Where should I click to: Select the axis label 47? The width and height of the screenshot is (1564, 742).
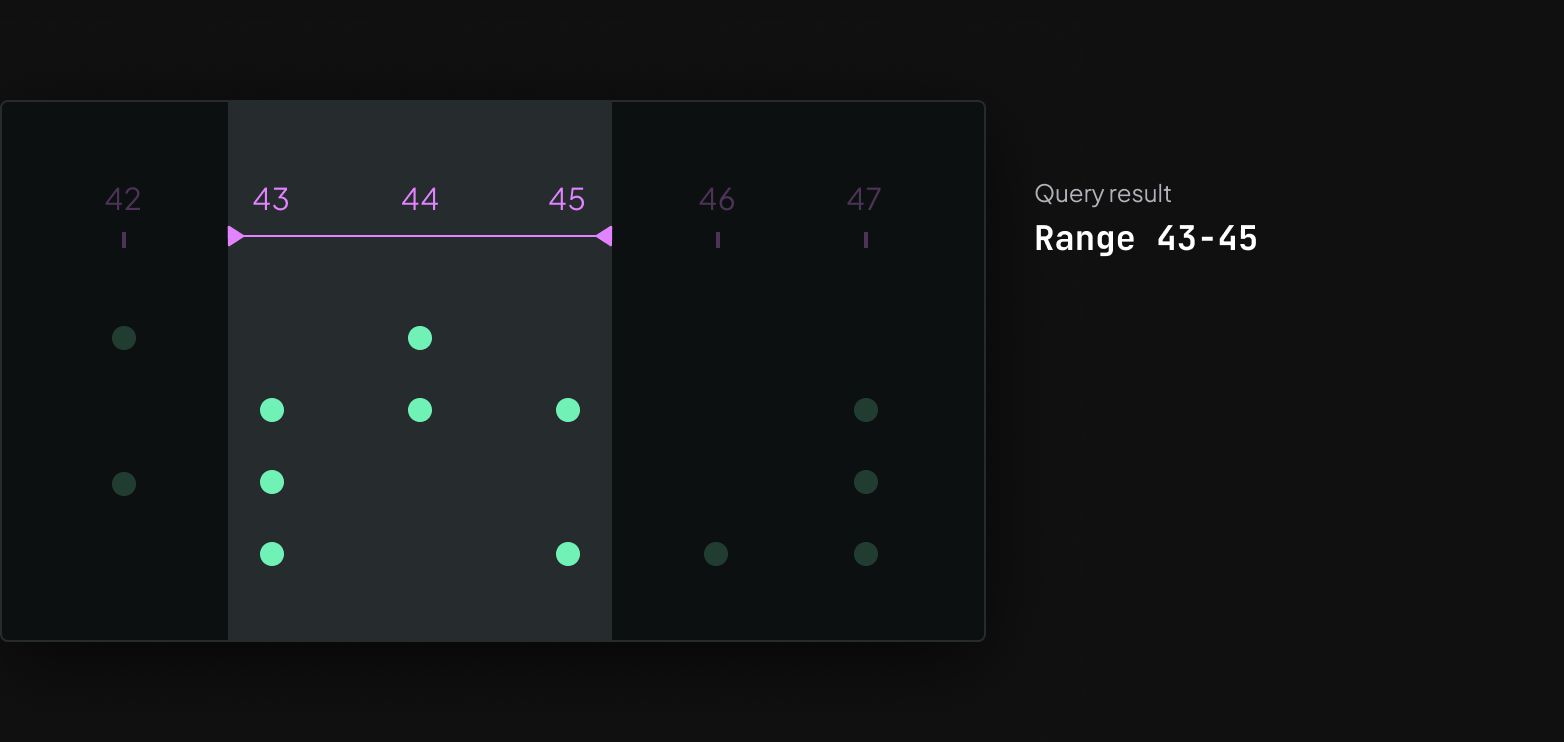[865, 199]
